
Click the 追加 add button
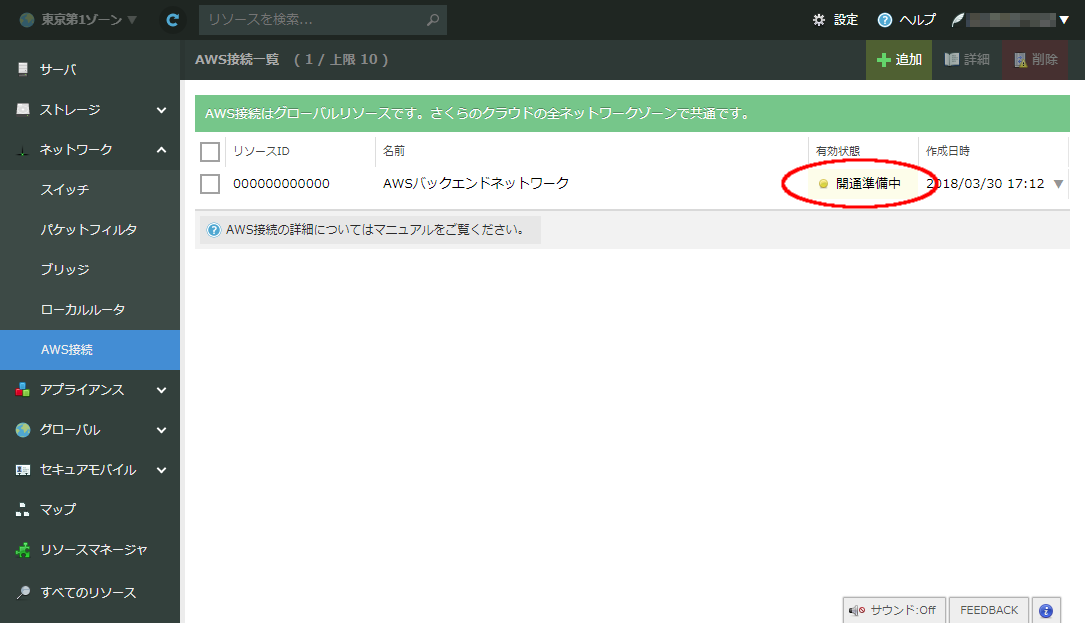click(x=898, y=60)
